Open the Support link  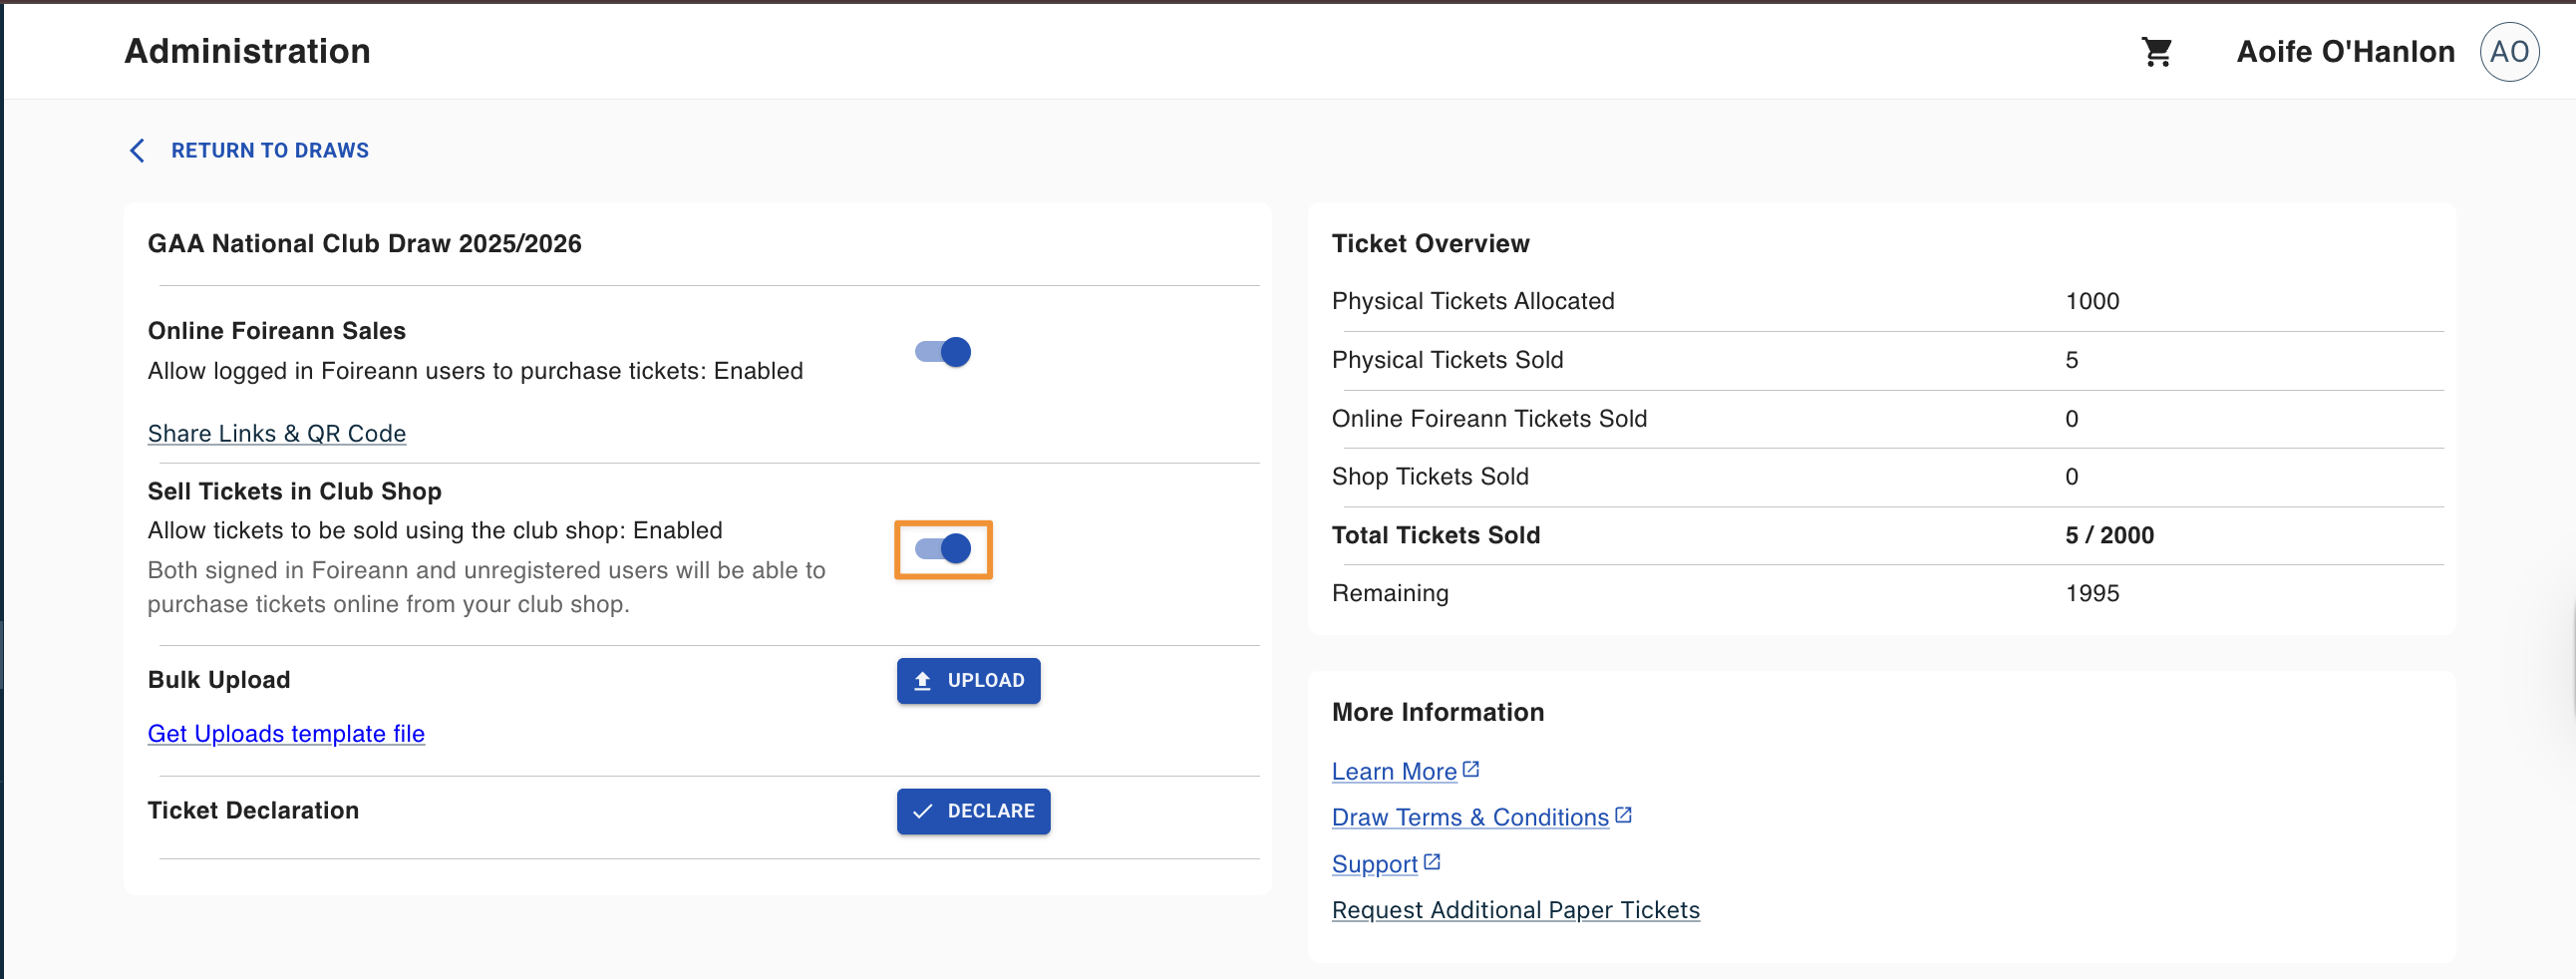pos(1375,863)
